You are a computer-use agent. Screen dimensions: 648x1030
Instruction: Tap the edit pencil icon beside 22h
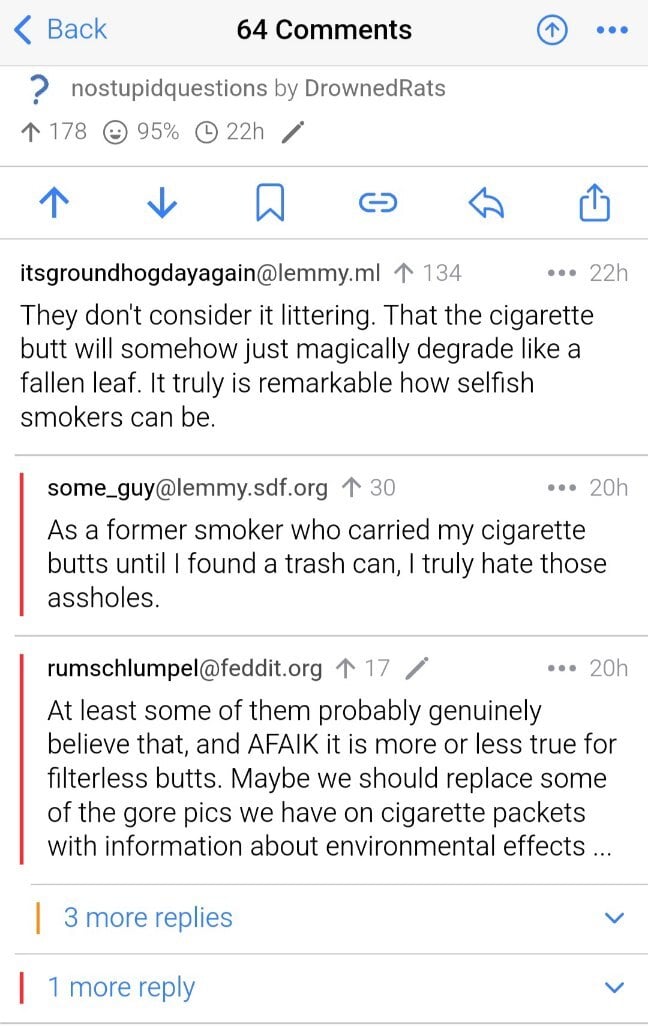point(292,132)
